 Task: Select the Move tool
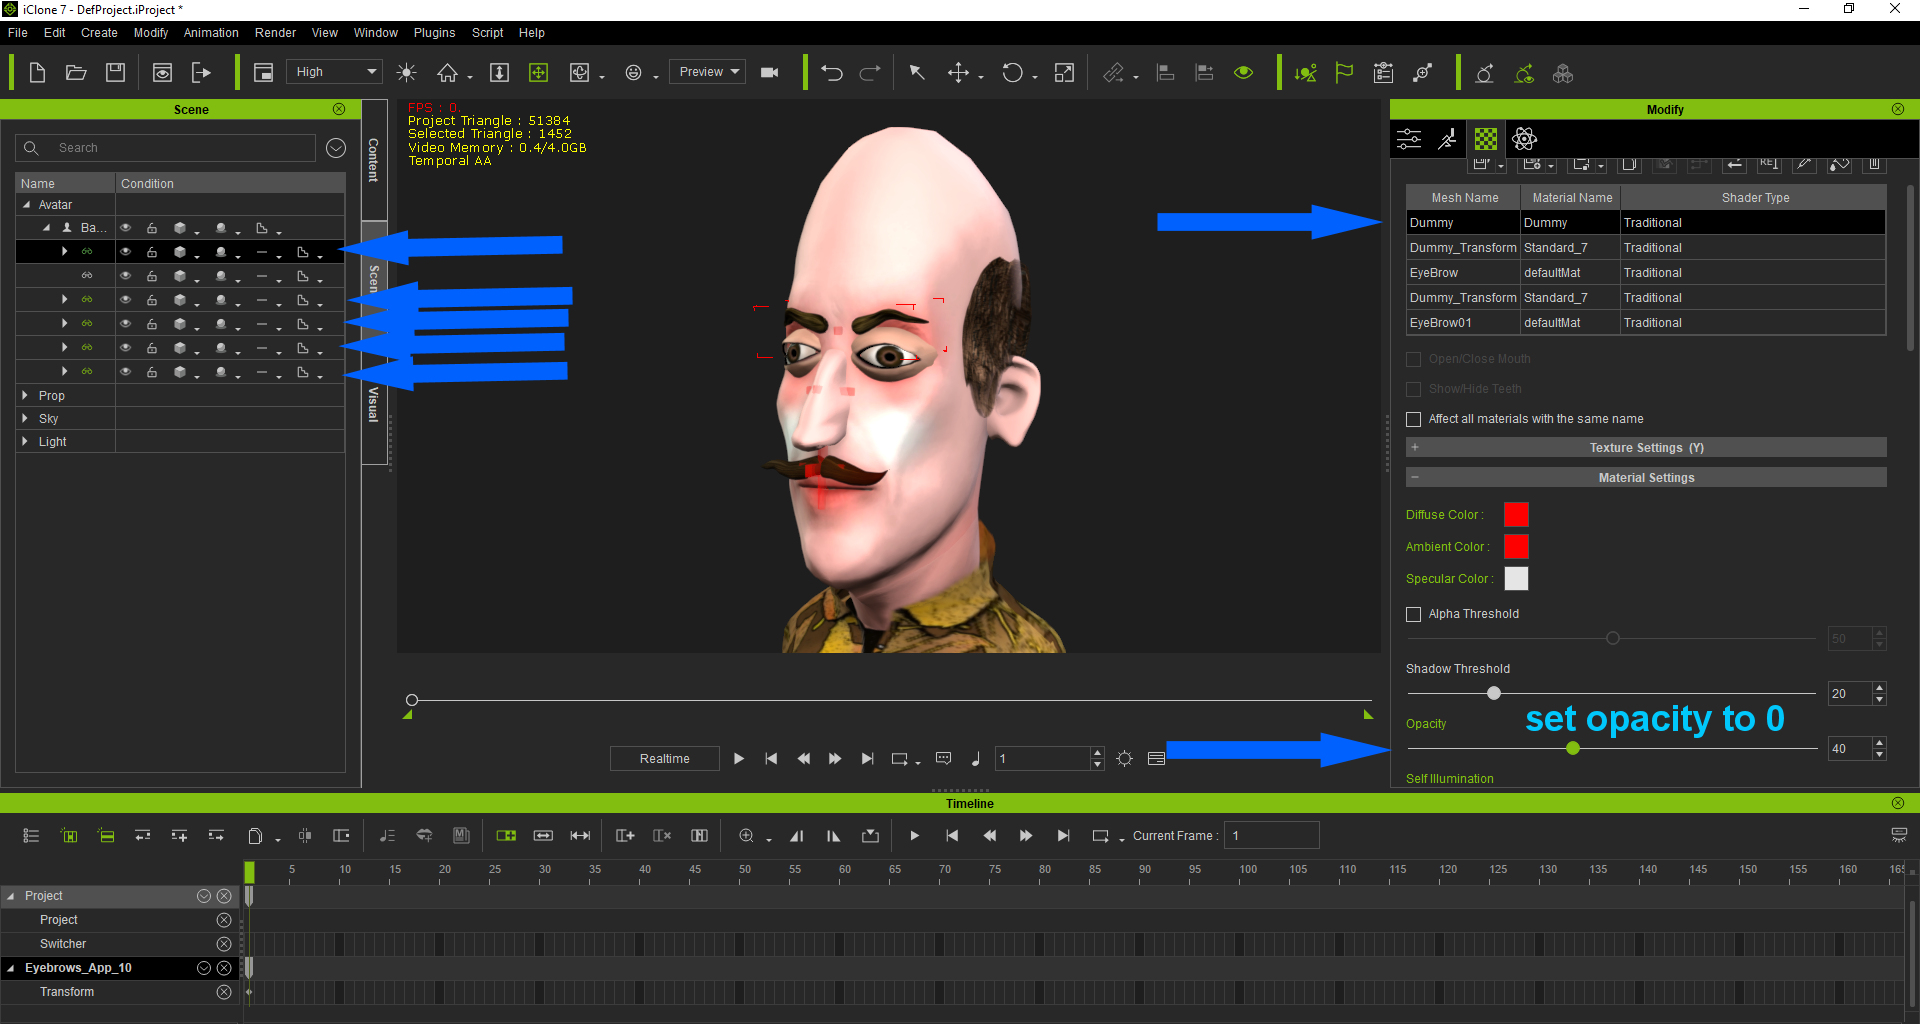(958, 73)
